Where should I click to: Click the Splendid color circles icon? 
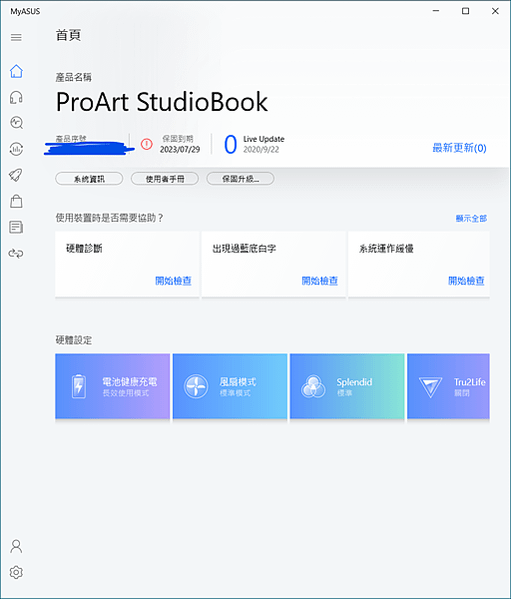tap(313, 386)
